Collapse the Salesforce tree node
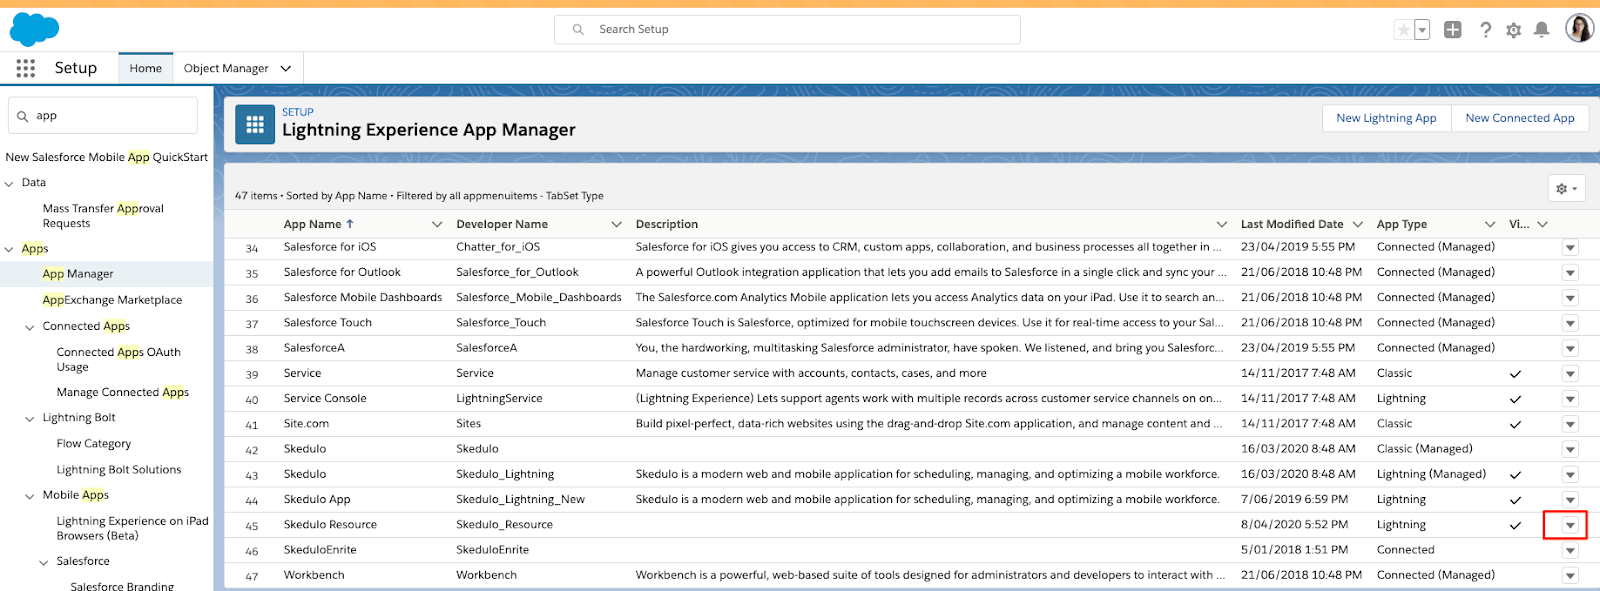The width and height of the screenshot is (1600, 591). [x=43, y=562]
